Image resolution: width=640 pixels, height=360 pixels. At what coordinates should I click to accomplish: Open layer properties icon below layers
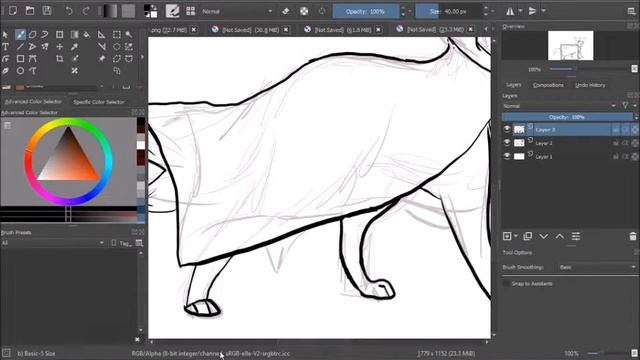pos(576,236)
